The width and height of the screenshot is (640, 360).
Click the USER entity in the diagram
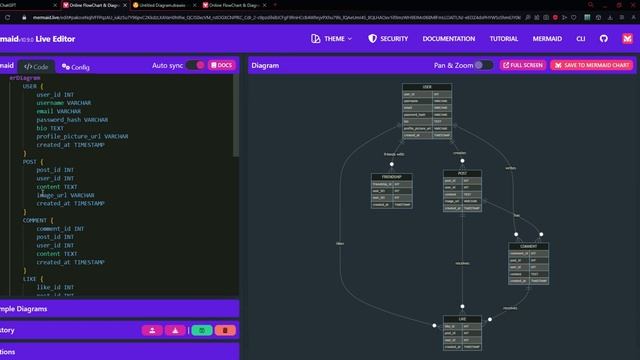click(x=427, y=111)
